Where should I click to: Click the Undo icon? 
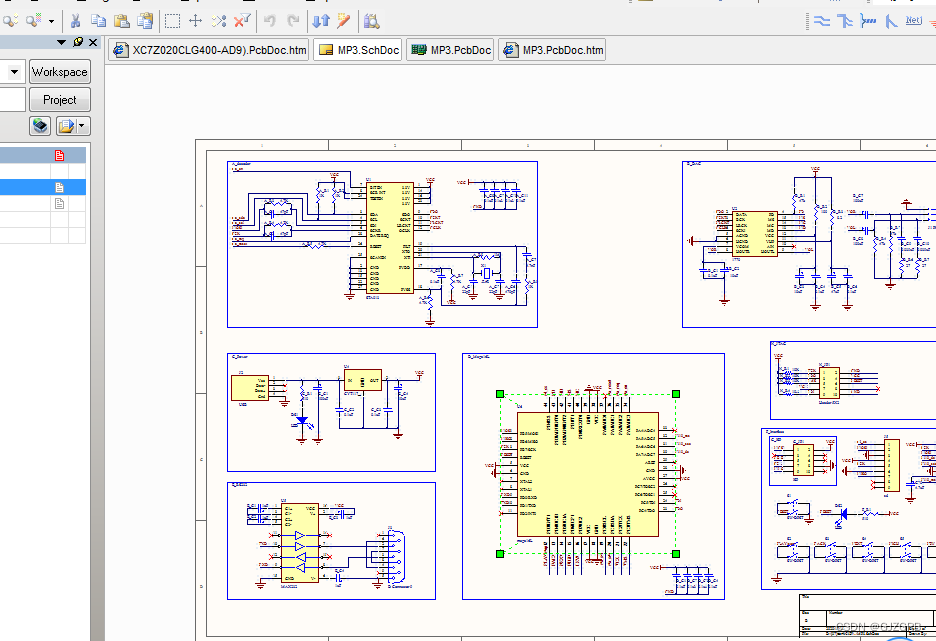tap(269, 19)
